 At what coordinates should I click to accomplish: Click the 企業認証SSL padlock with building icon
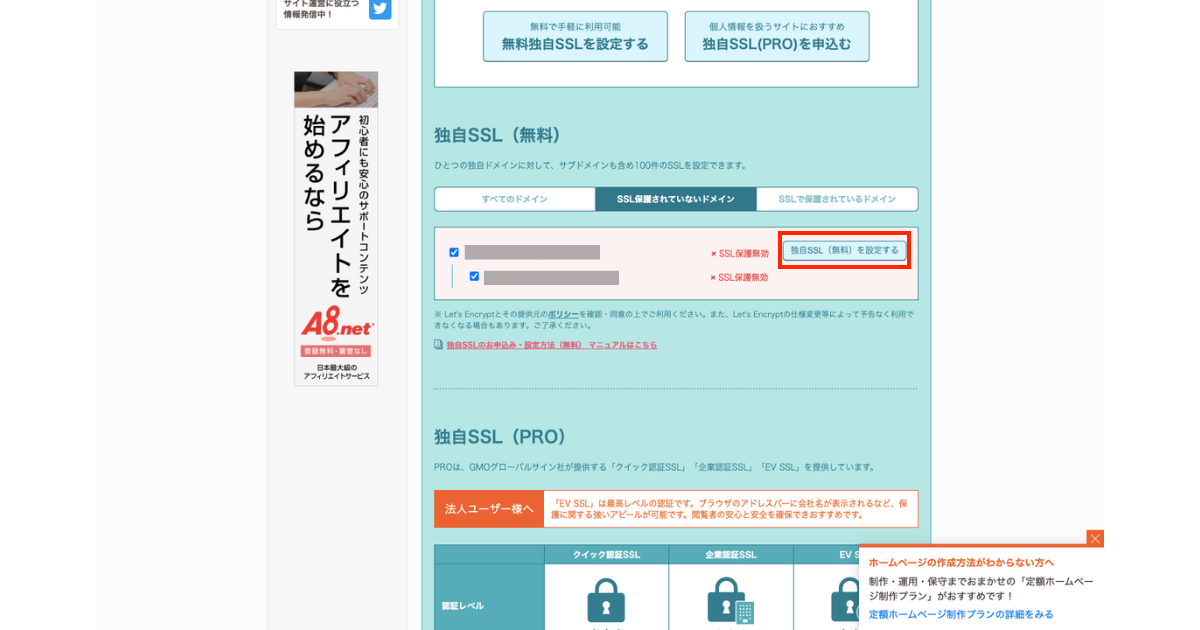730,600
